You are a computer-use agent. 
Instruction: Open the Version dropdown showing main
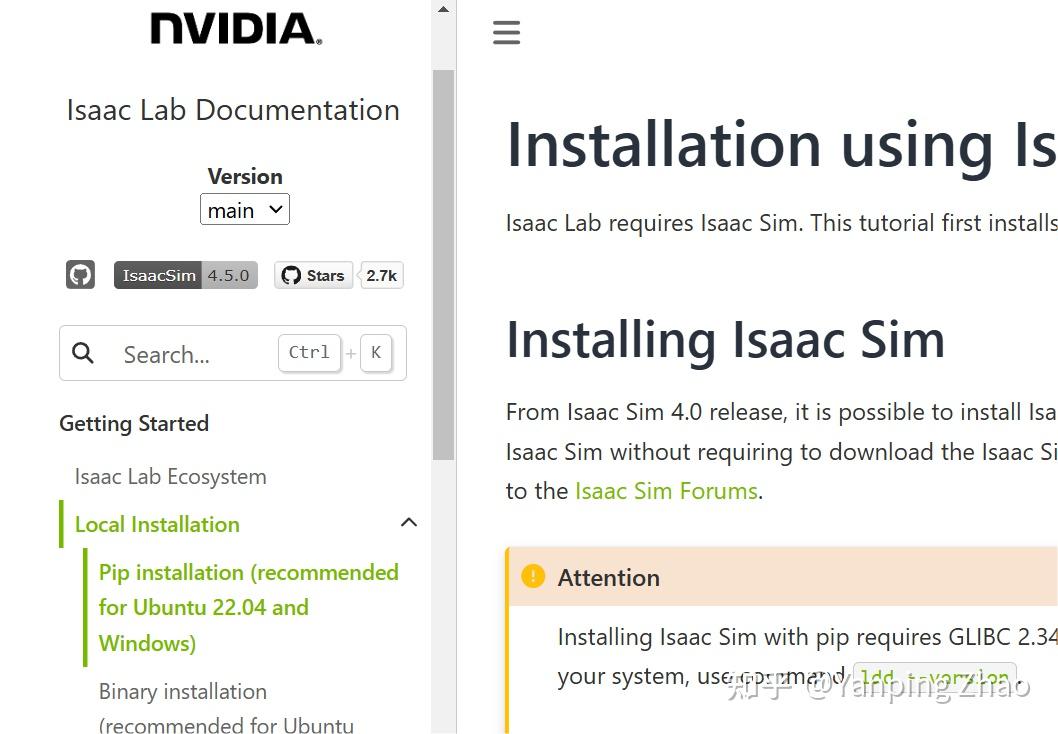click(244, 209)
